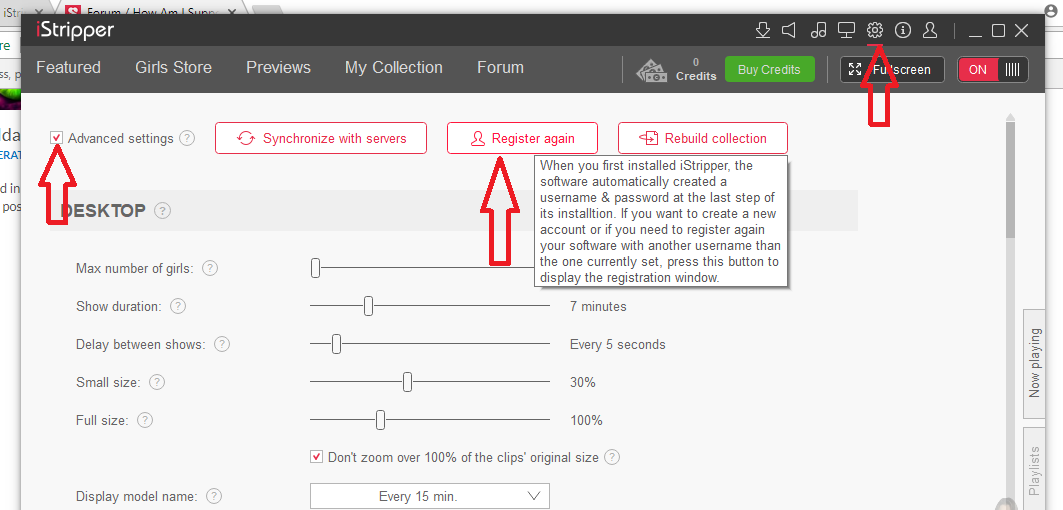Click help icon beside Advanced settings
Image resolution: width=1063 pixels, height=510 pixels.
pyautogui.click(x=187, y=138)
